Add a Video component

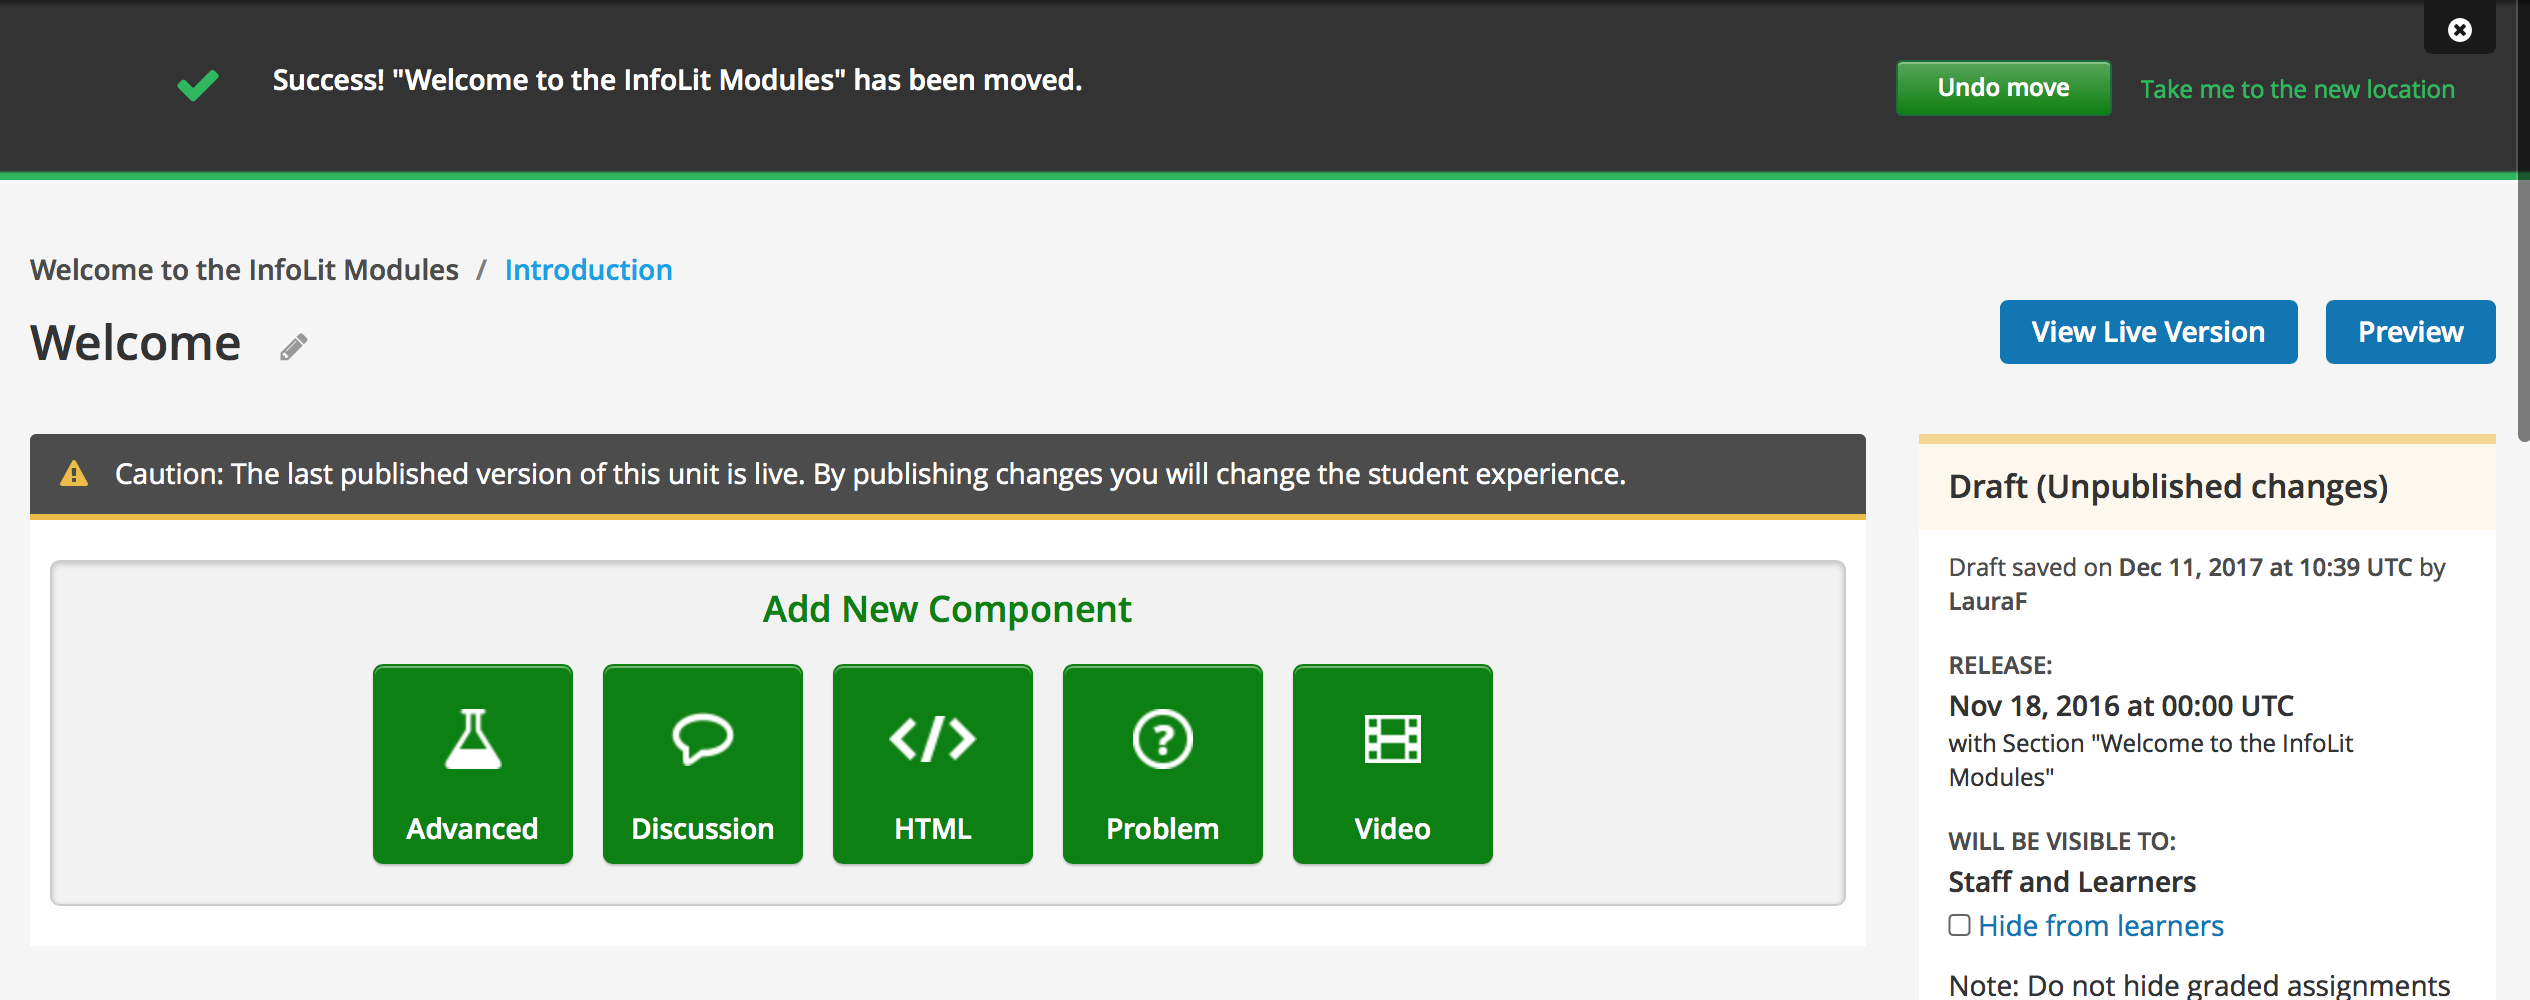click(x=1393, y=764)
